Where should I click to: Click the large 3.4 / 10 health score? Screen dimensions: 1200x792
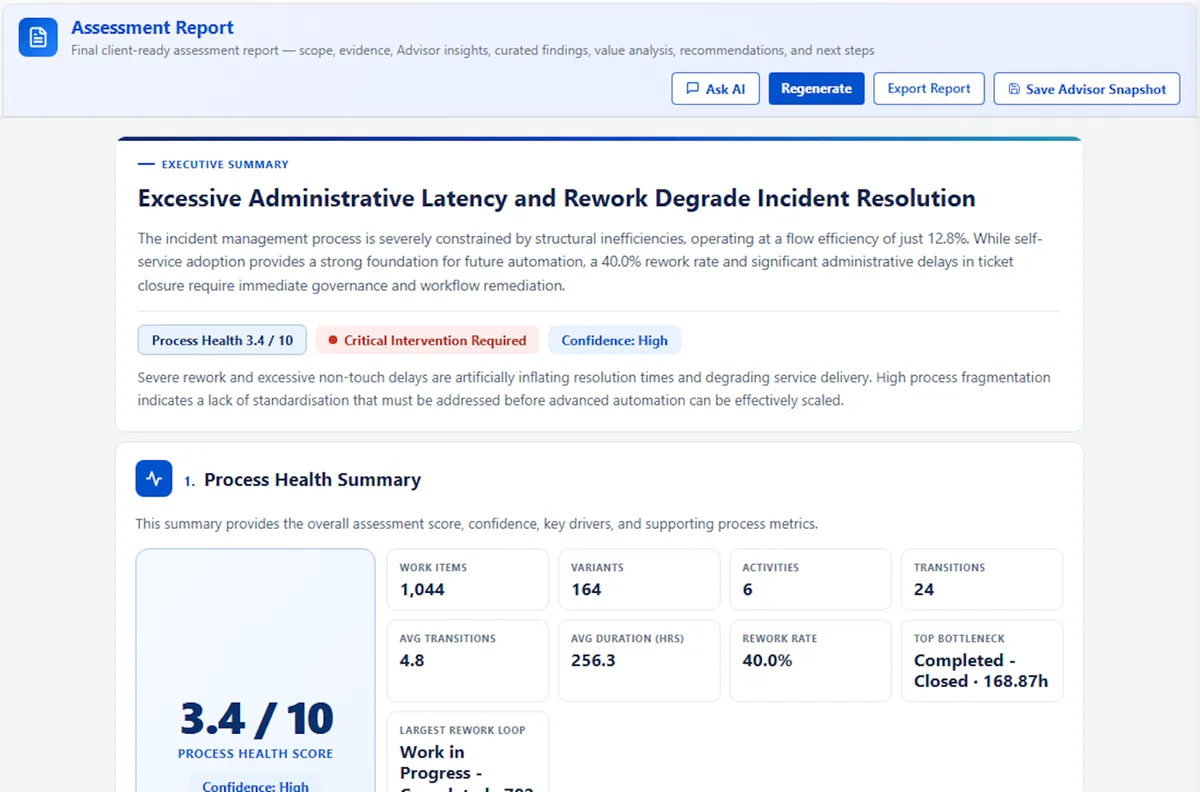[256, 718]
